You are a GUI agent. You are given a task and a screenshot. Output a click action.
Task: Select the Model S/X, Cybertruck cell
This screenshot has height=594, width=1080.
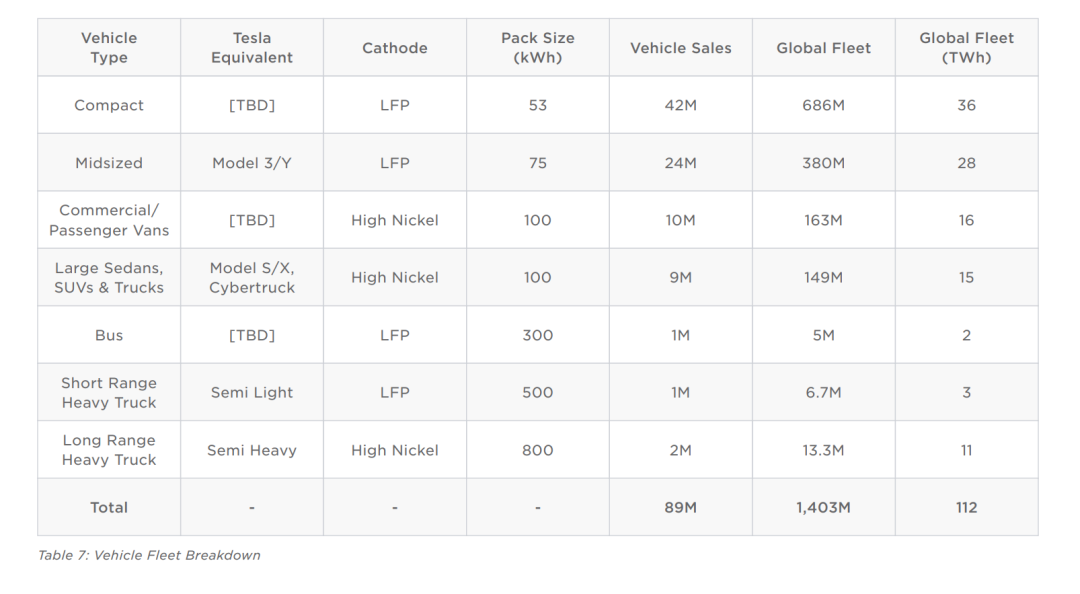(252, 278)
